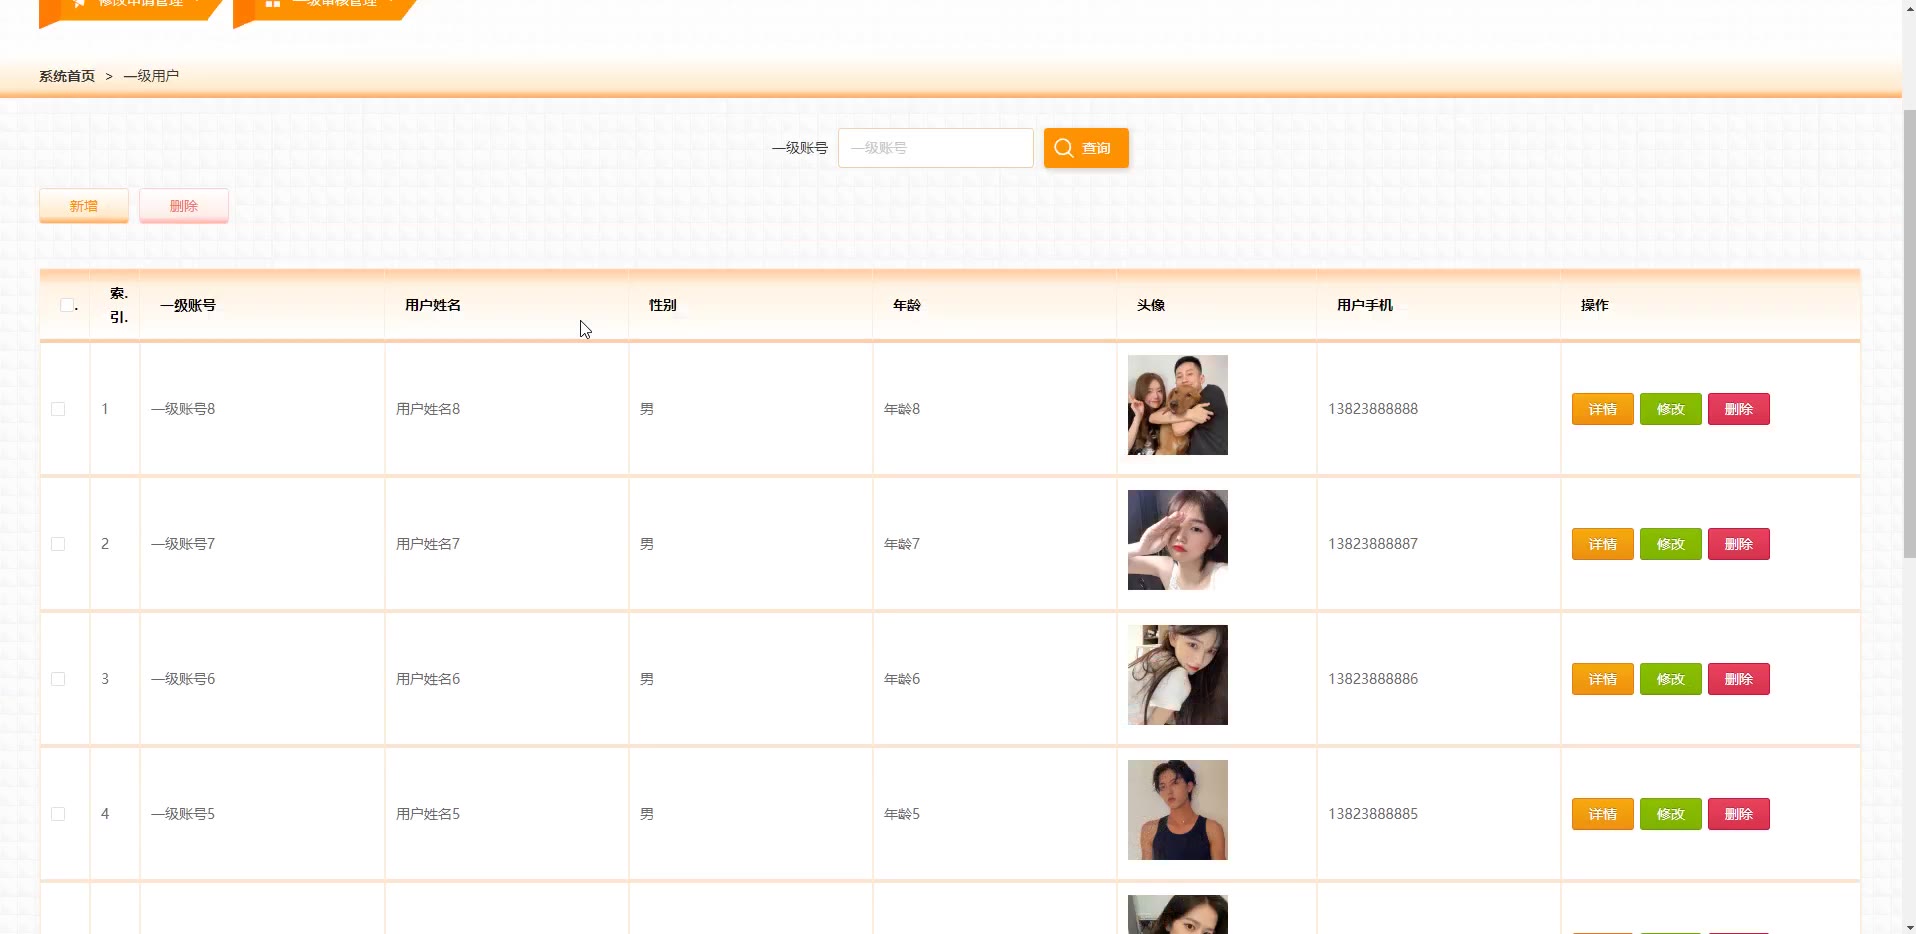The height and width of the screenshot is (934, 1916).
Task: Click phone number 13823888885
Action: (1373, 814)
